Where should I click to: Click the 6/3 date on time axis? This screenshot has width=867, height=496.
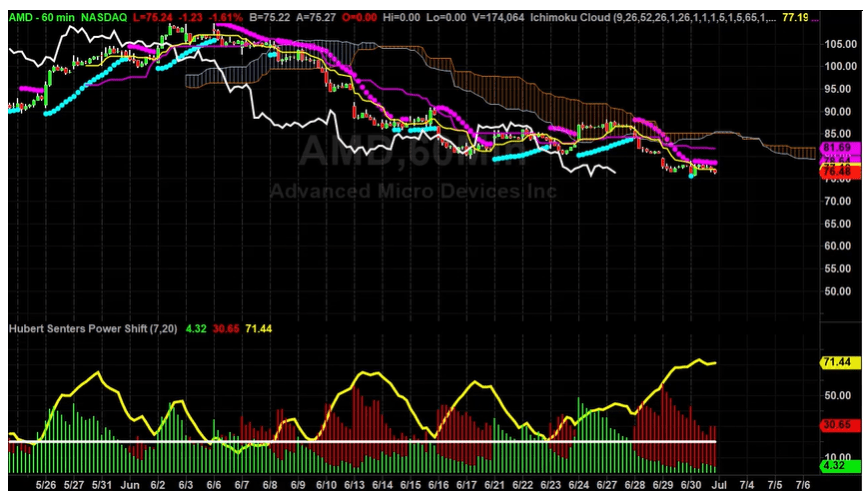point(186,485)
